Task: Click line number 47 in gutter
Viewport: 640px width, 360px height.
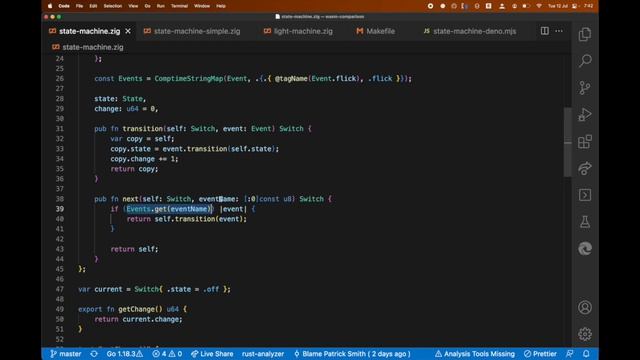Action: [x=60, y=289]
